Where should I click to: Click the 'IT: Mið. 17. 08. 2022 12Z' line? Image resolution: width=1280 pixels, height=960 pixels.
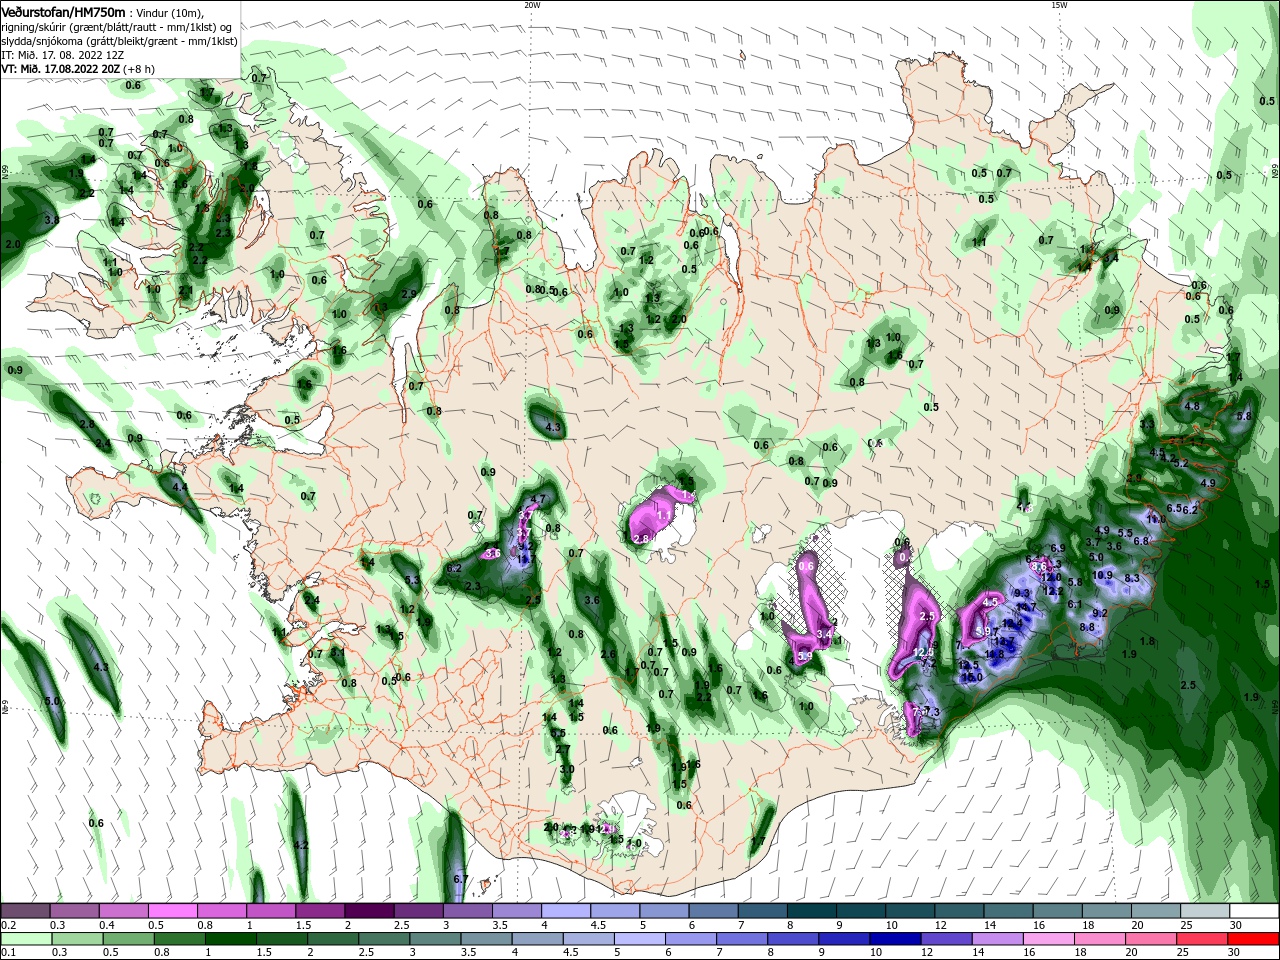click(61, 54)
